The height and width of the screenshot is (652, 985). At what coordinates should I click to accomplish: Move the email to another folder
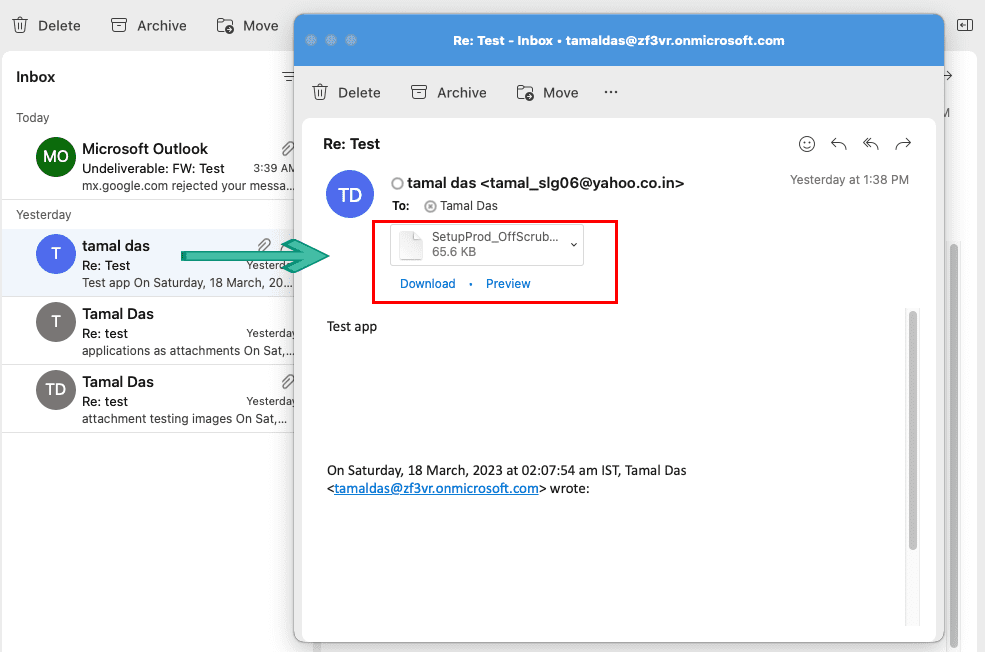pyautogui.click(x=547, y=92)
